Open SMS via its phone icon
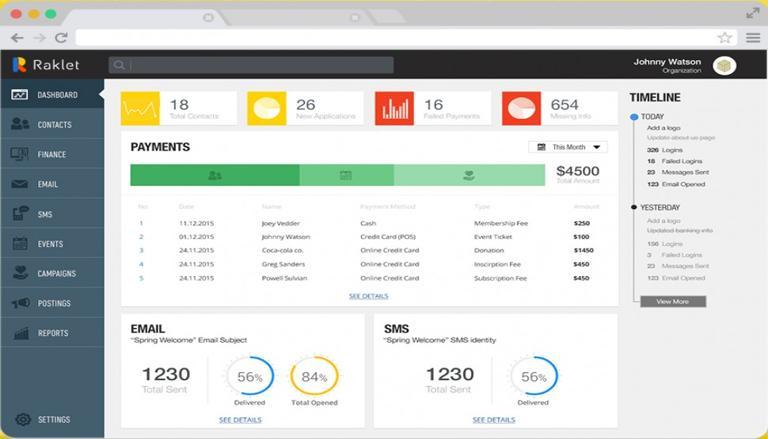 [x=20, y=214]
